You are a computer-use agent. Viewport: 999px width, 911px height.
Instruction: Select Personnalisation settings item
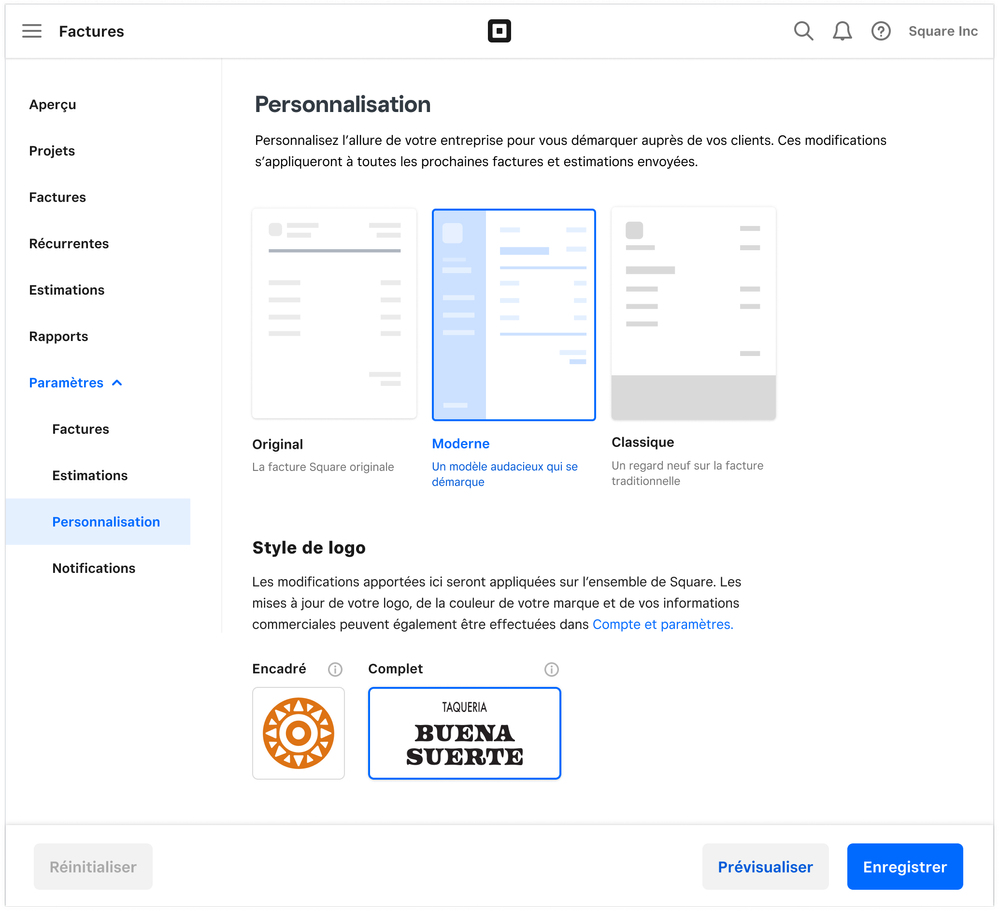point(98,522)
